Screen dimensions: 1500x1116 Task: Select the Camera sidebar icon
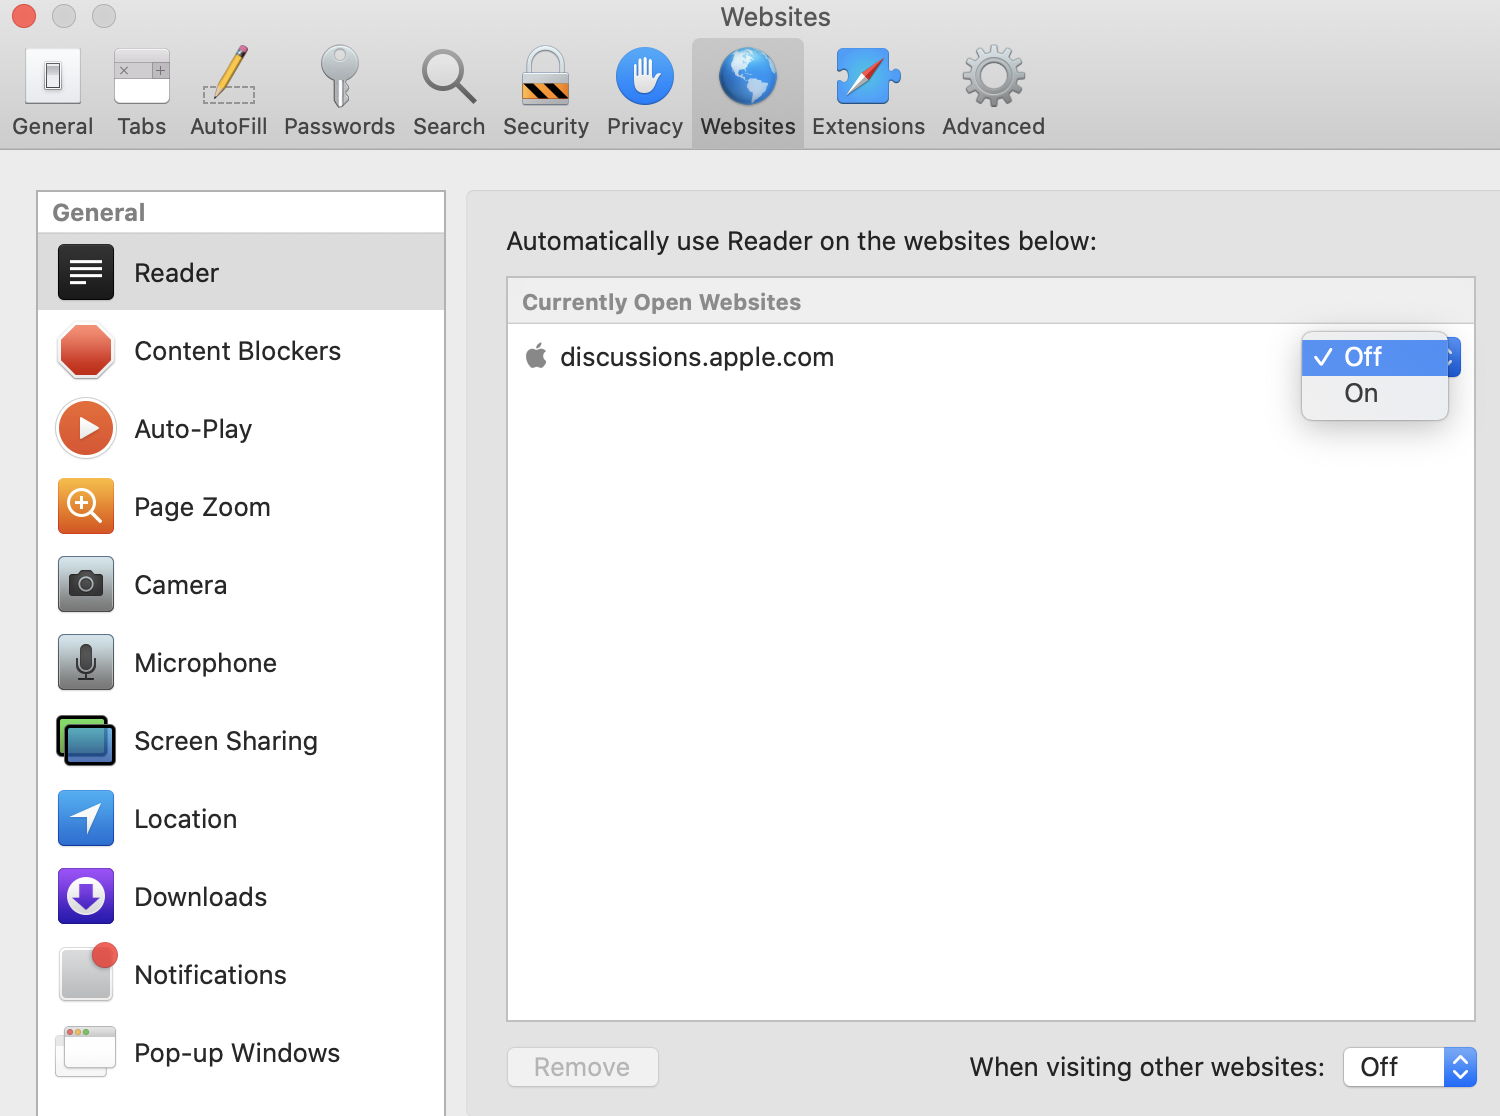pos(86,585)
